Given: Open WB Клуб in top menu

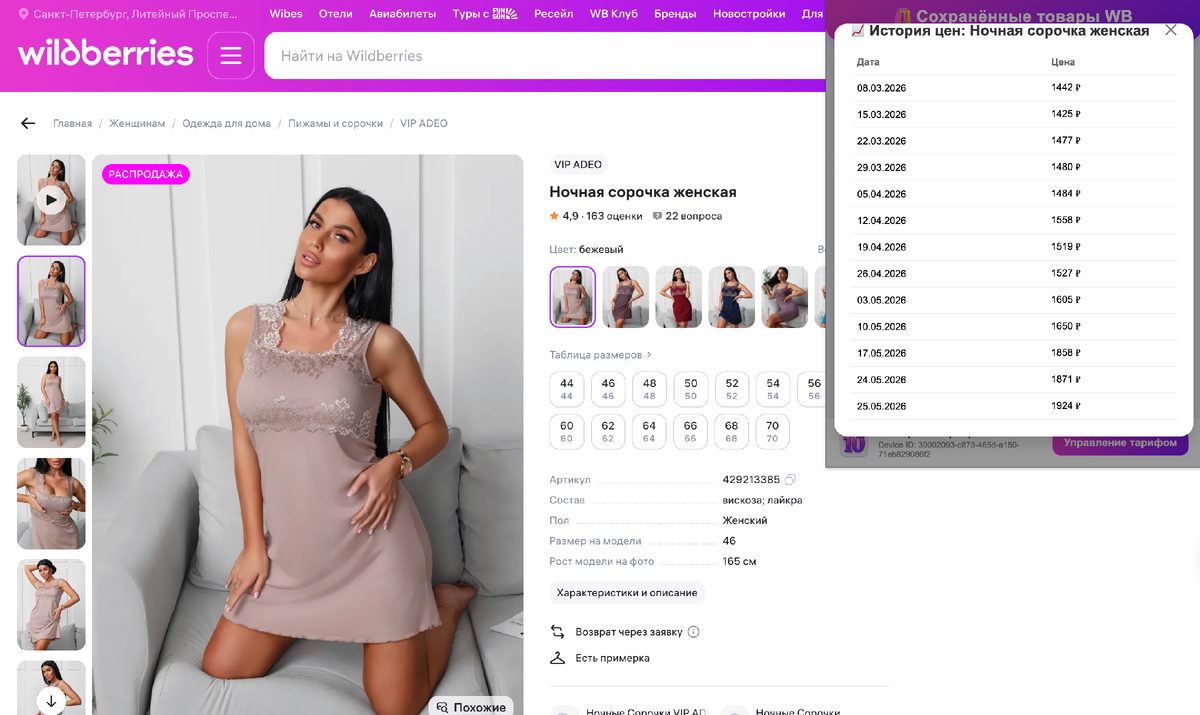Looking at the screenshot, I should [x=614, y=14].
